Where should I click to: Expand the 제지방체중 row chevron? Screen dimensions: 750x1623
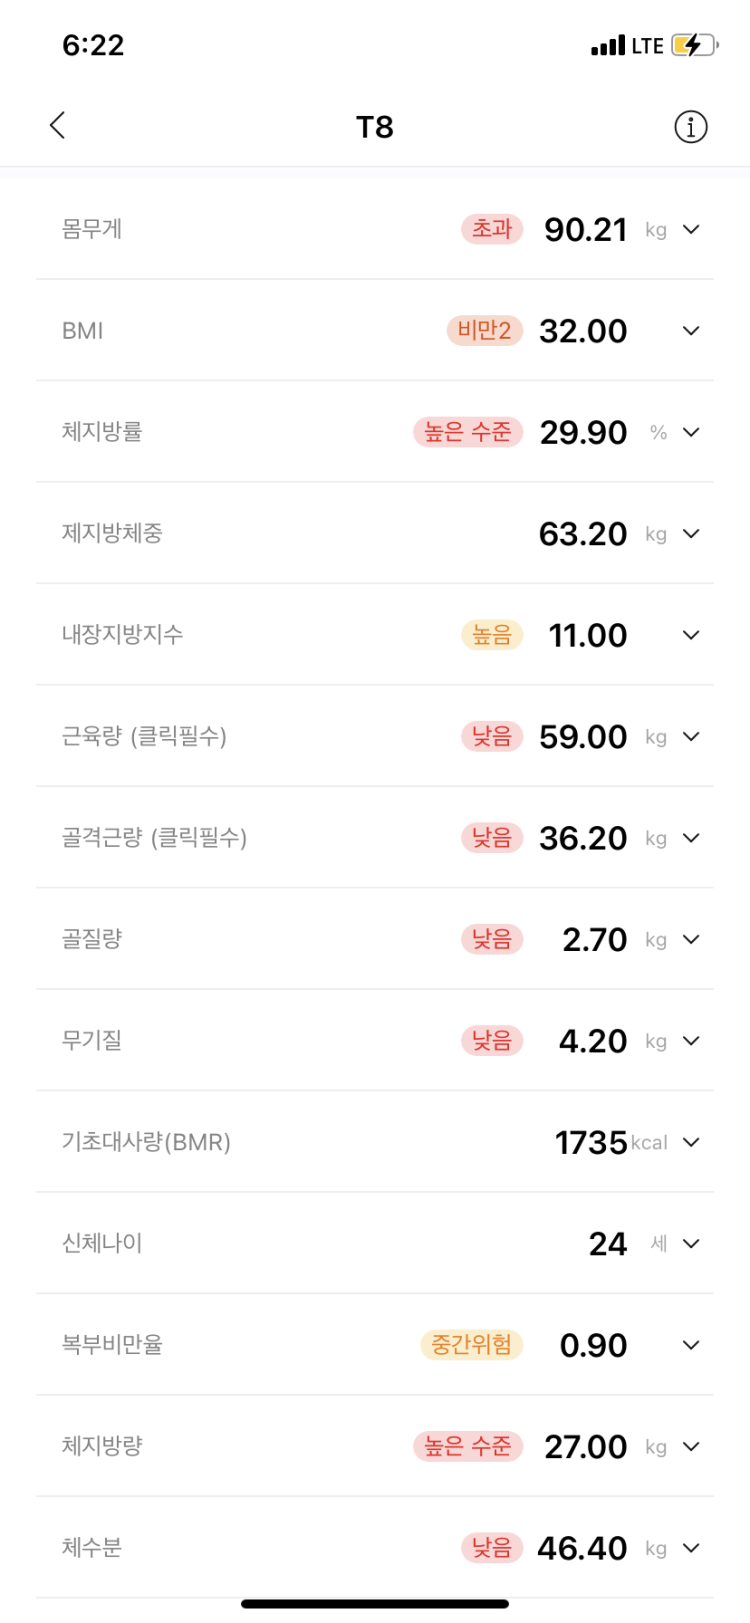click(691, 534)
